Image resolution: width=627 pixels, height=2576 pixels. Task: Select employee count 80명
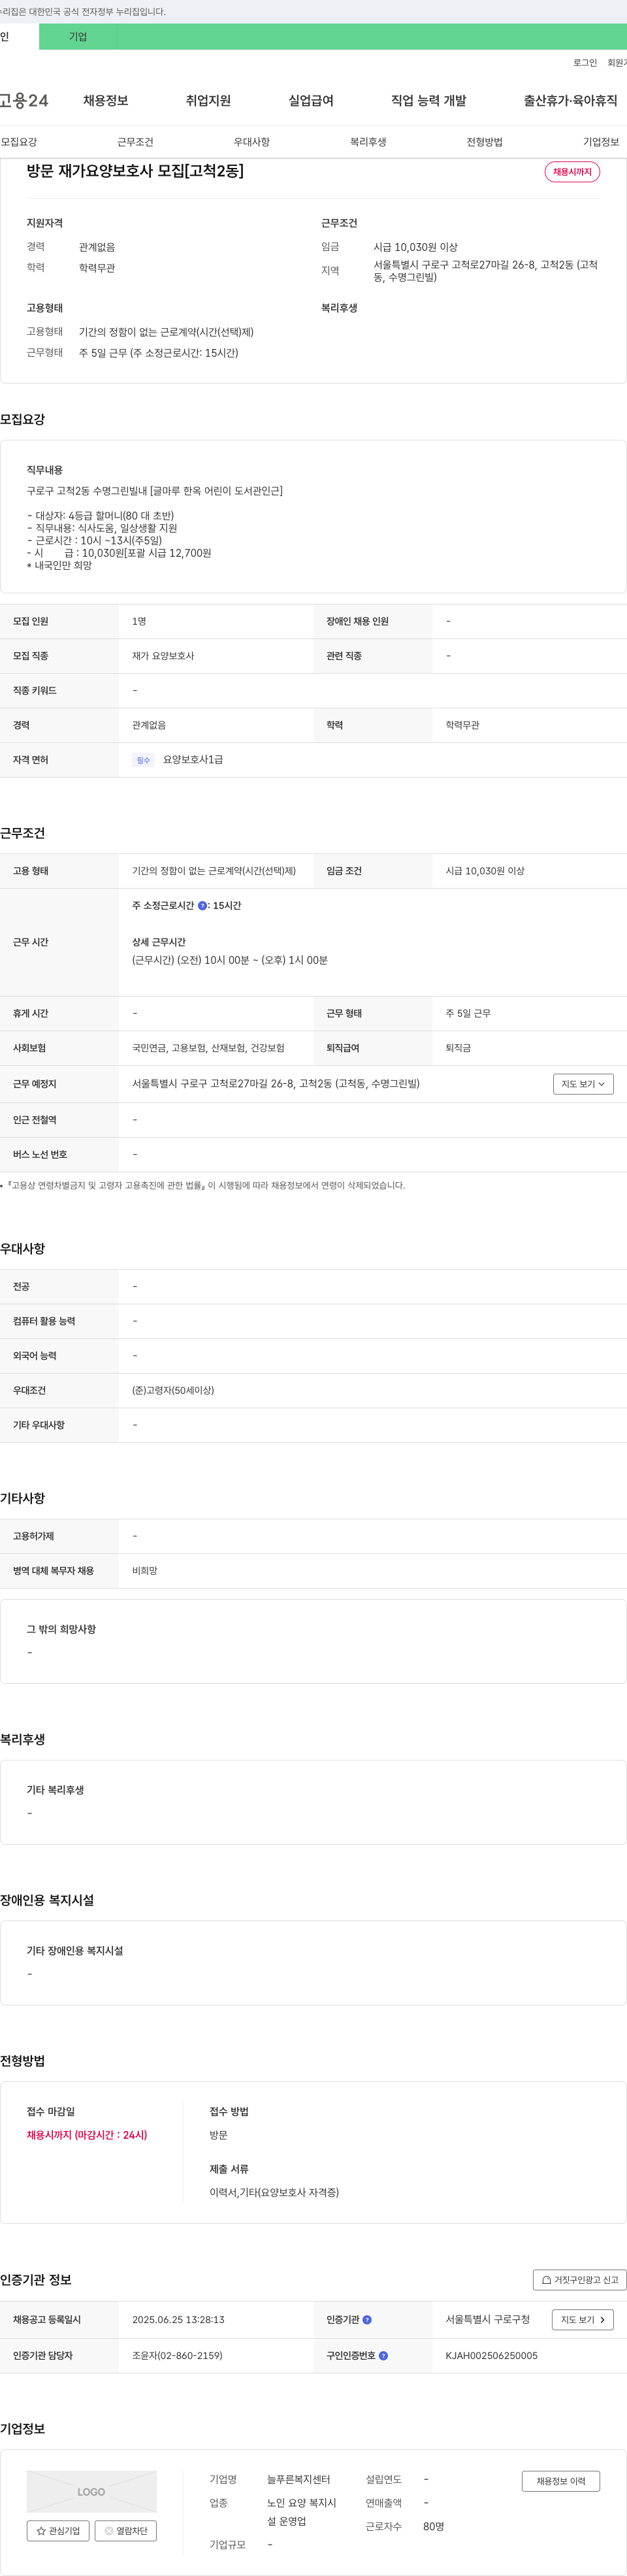coord(434,2526)
